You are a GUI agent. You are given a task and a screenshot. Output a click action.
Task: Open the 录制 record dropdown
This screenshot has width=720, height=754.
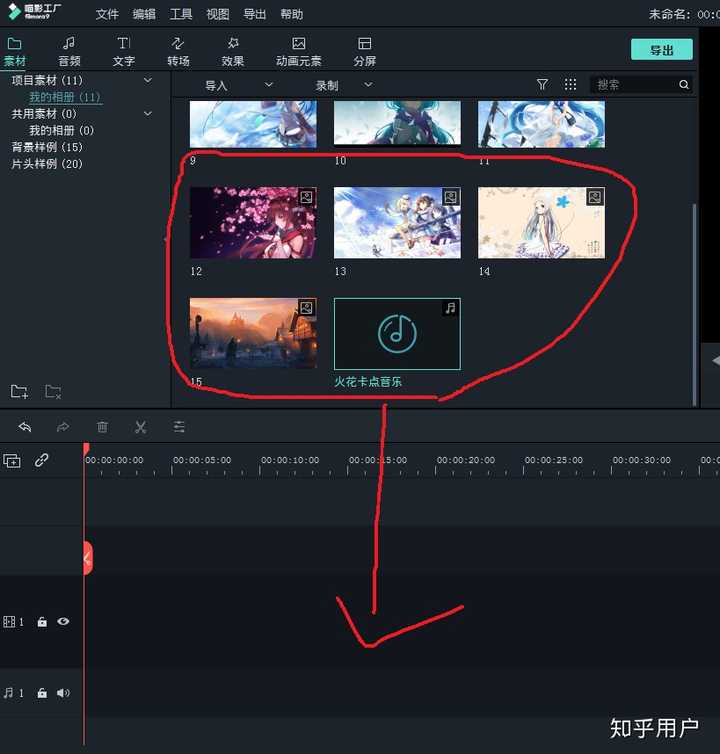tap(344, 86)
